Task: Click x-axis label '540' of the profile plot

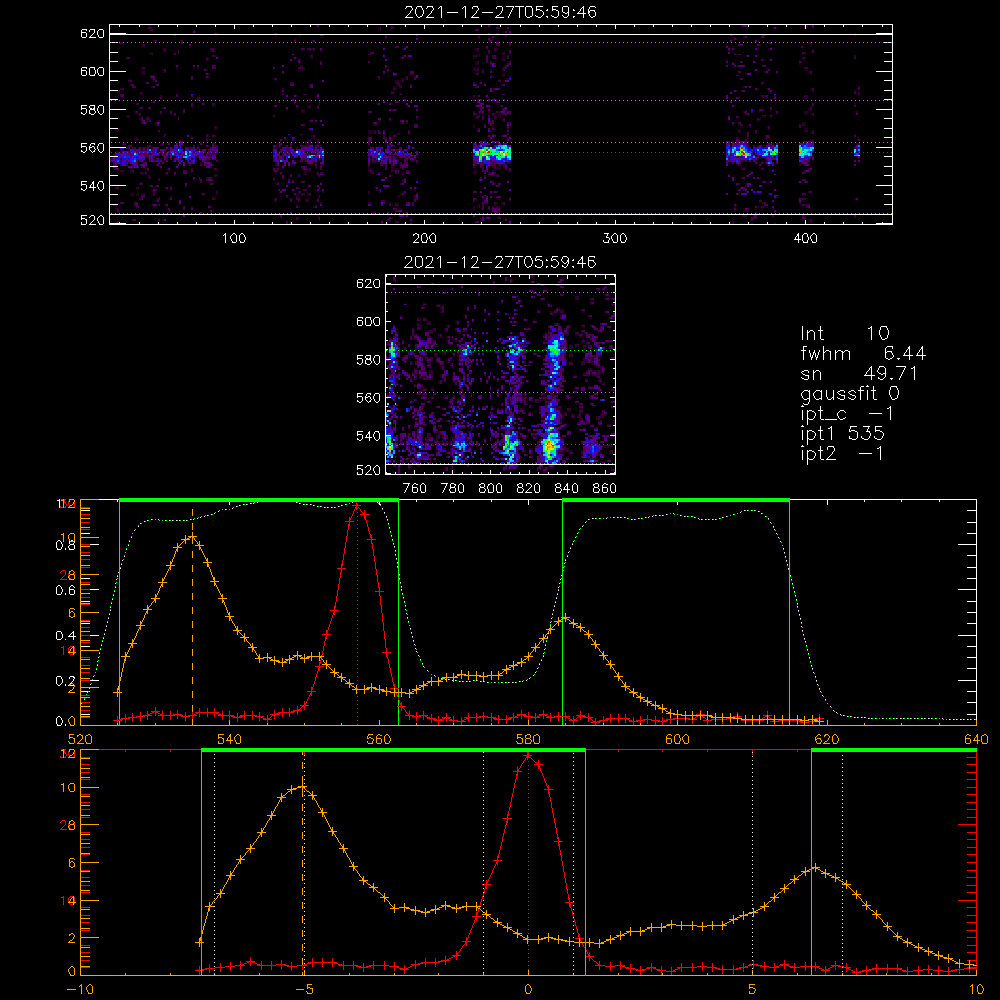Action: click(x=229, y=739)
